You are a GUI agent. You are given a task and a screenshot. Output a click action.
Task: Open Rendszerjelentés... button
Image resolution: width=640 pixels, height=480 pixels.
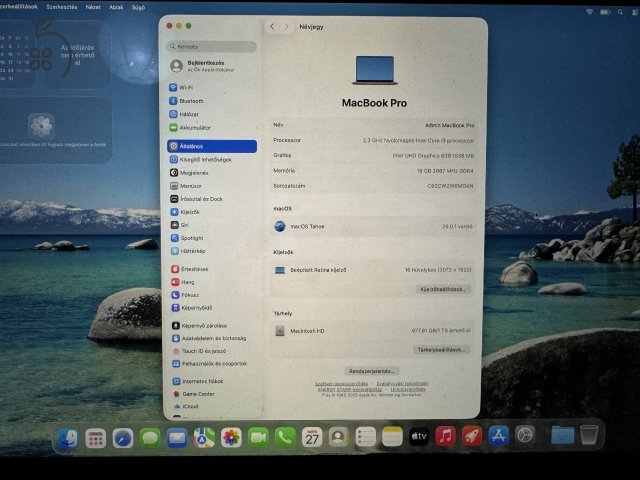[x=371, y=371]
